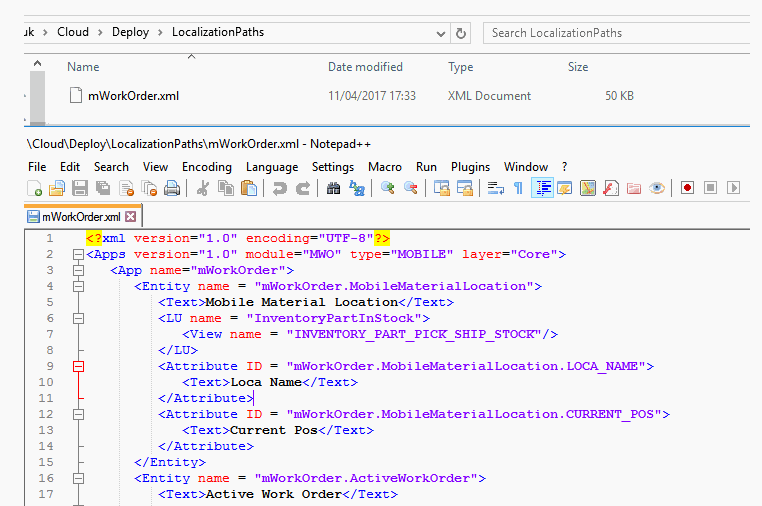This screenshot has height=506, width=762.
Task: Toggle Show All Characters pilcrow icon
Action: 519,188
